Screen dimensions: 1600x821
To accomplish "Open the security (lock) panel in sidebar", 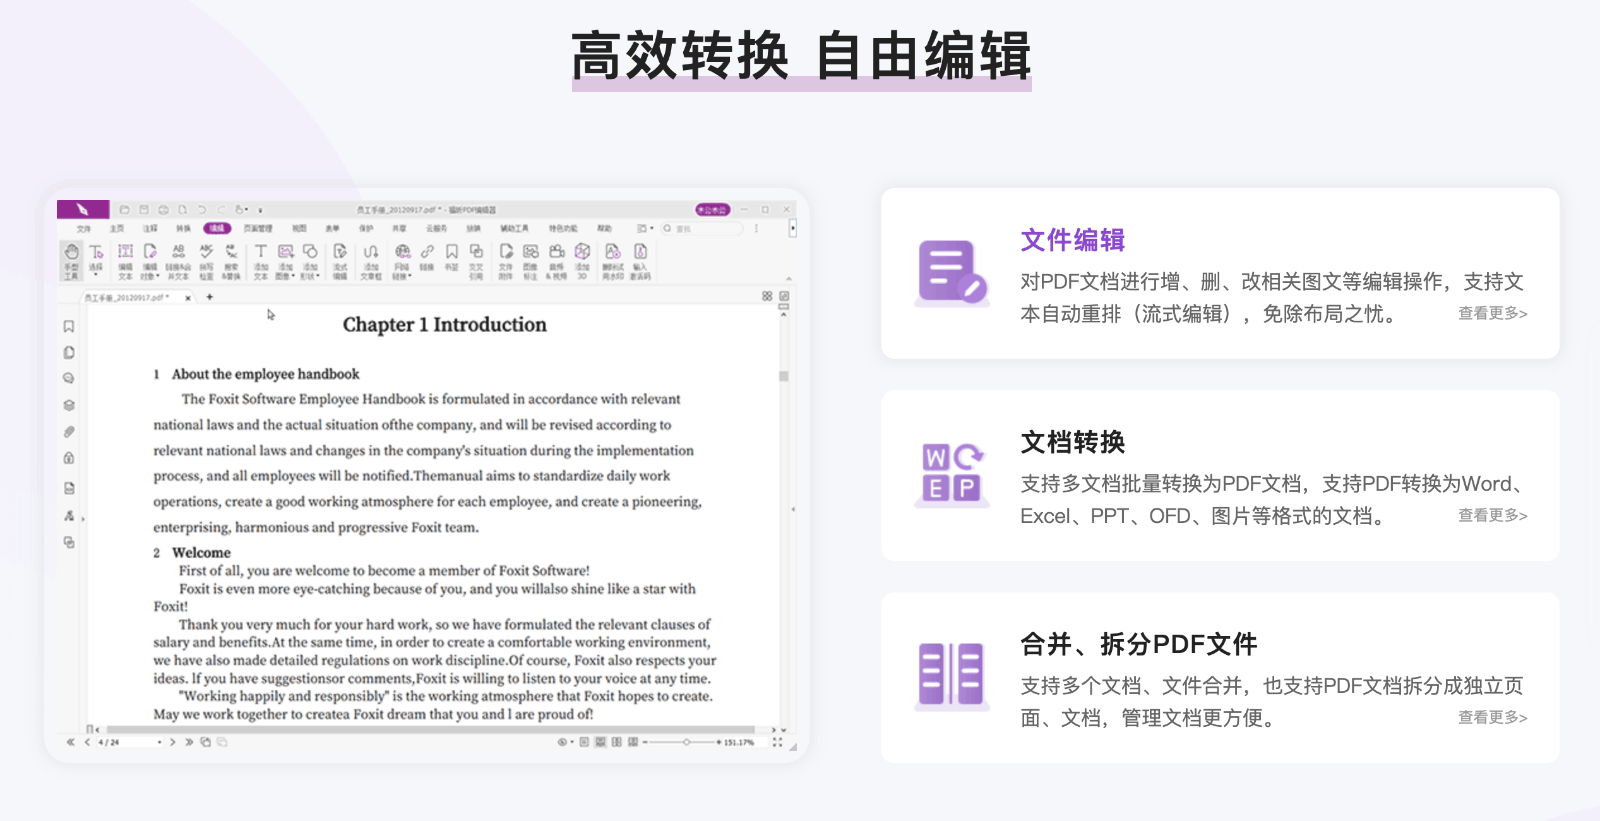I will (69, 458).
